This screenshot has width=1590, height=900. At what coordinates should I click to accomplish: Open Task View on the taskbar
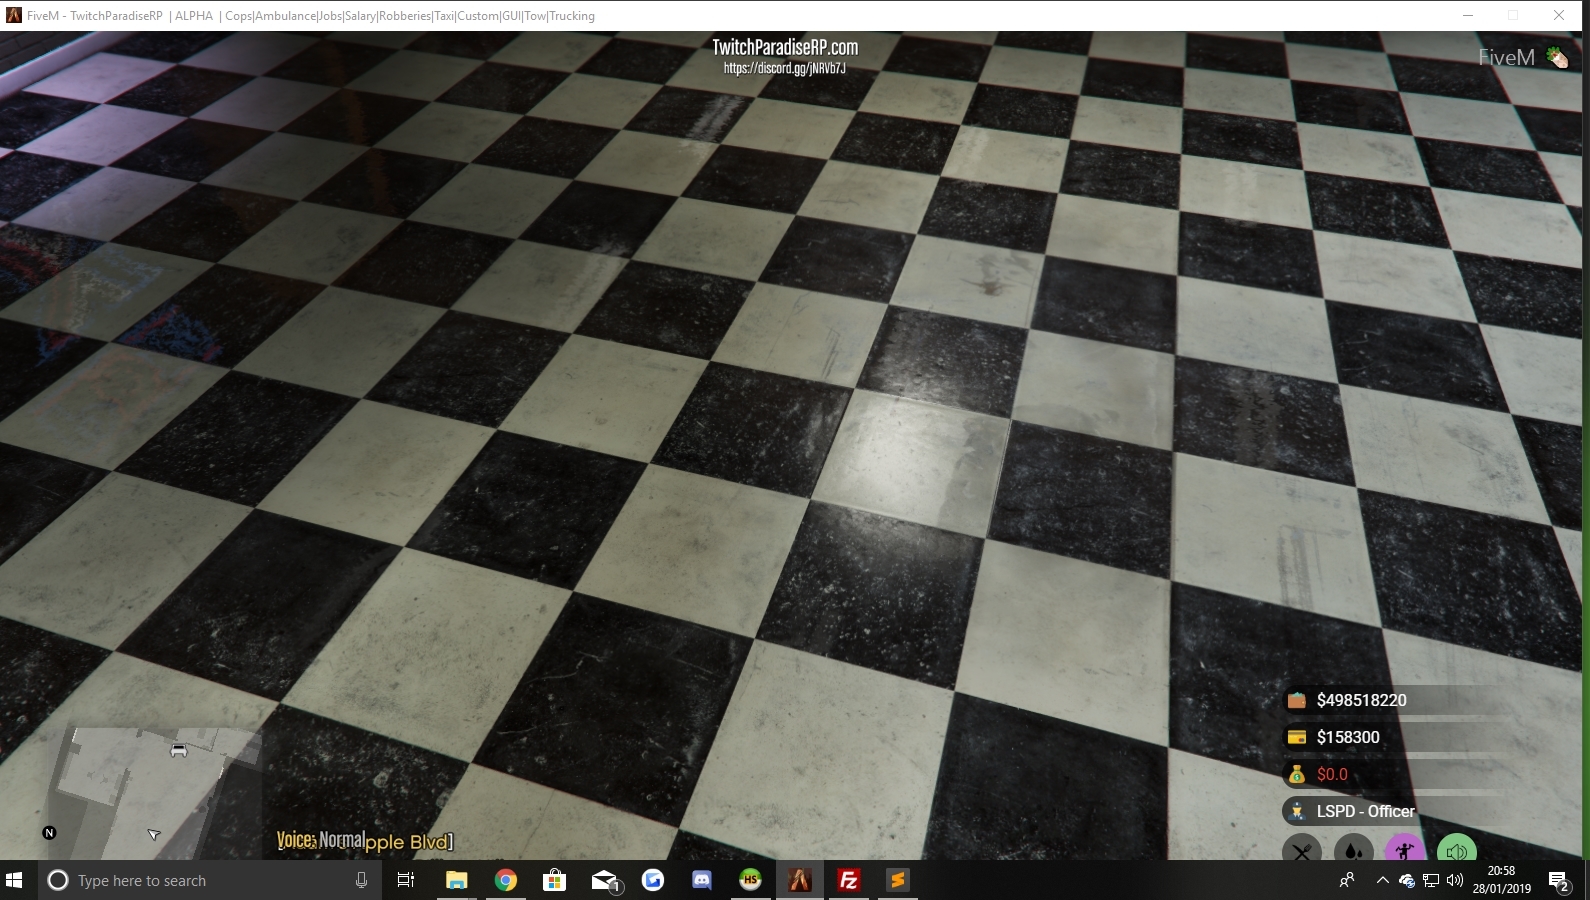(x=406, y=880)
